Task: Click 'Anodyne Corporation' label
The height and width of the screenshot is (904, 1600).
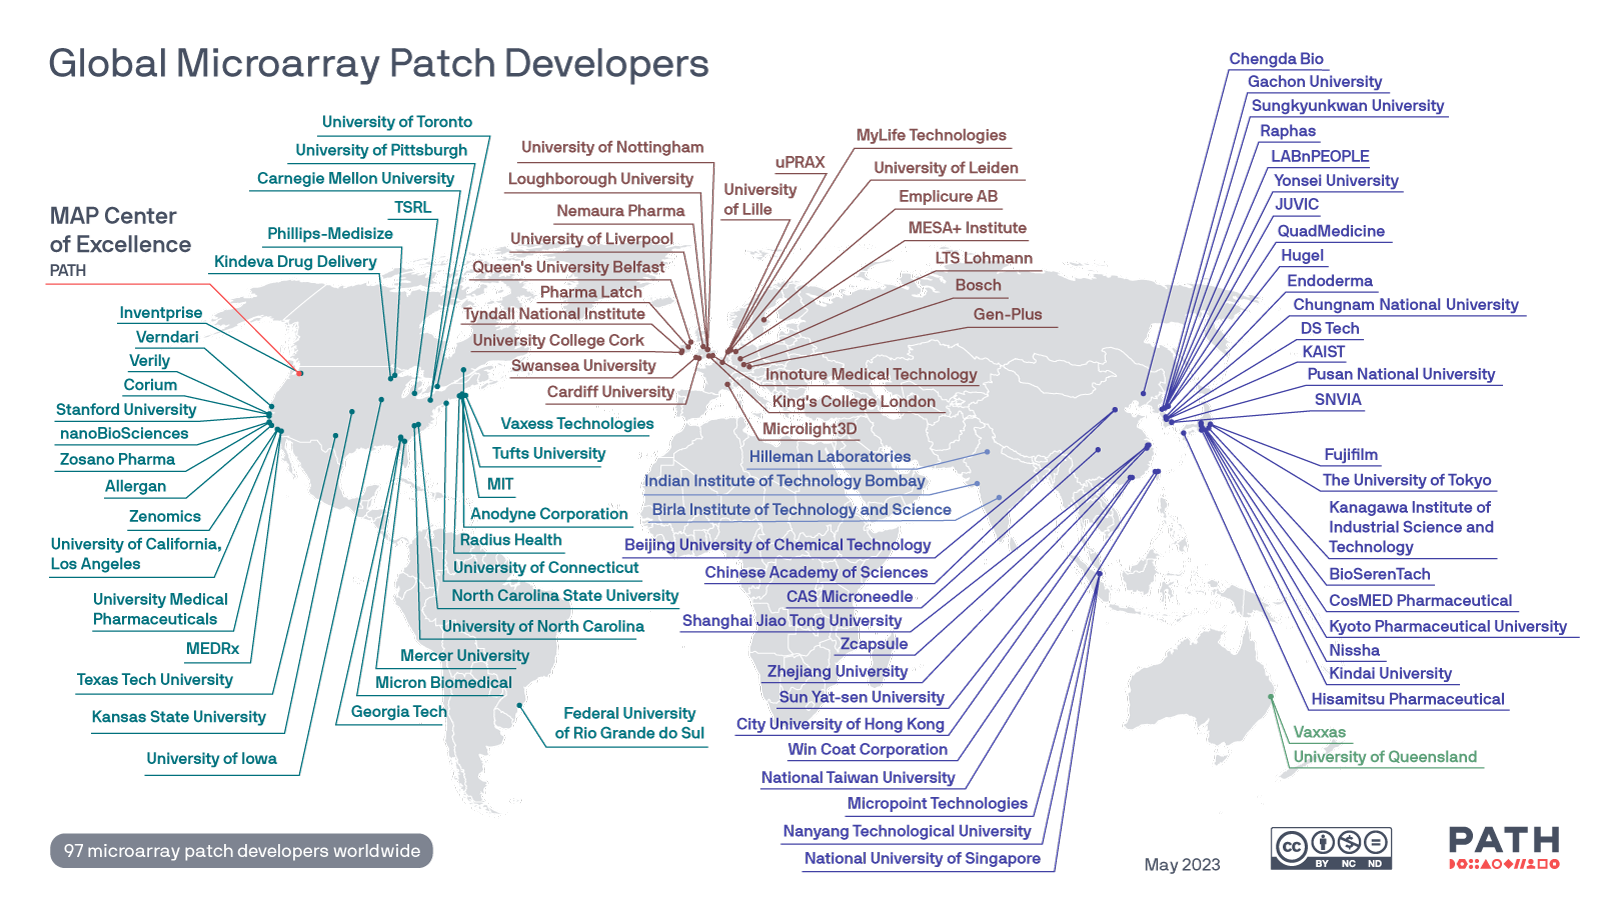Action: (549, 514)
